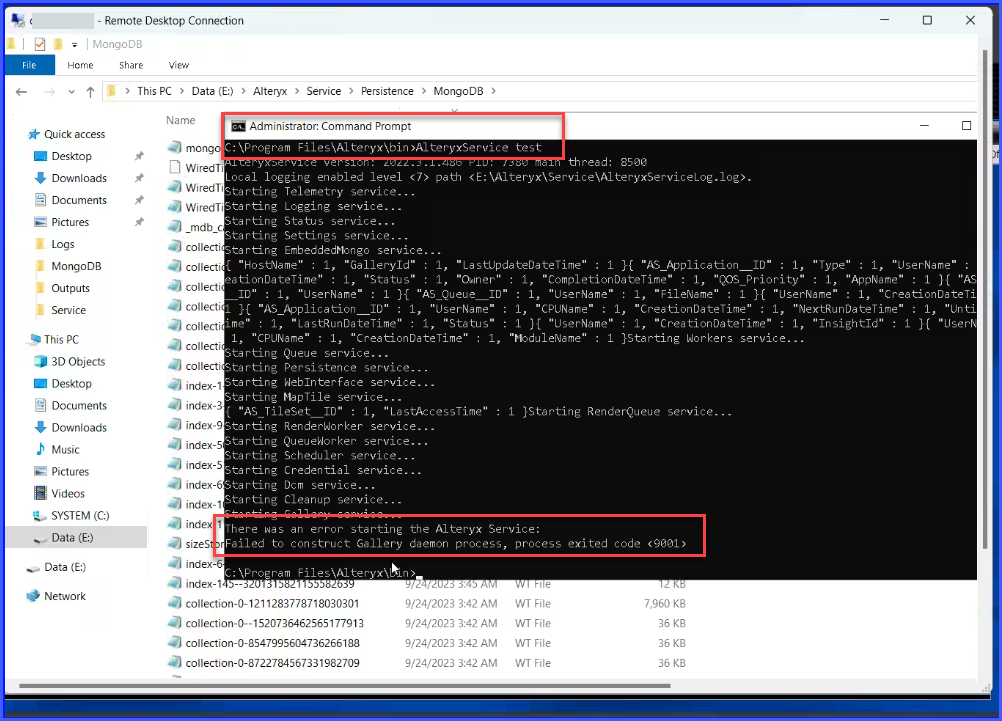Click icon of collection-0-1211283778718030301 file
This screenshot has width=1002, height=721.
coord(174,603)
